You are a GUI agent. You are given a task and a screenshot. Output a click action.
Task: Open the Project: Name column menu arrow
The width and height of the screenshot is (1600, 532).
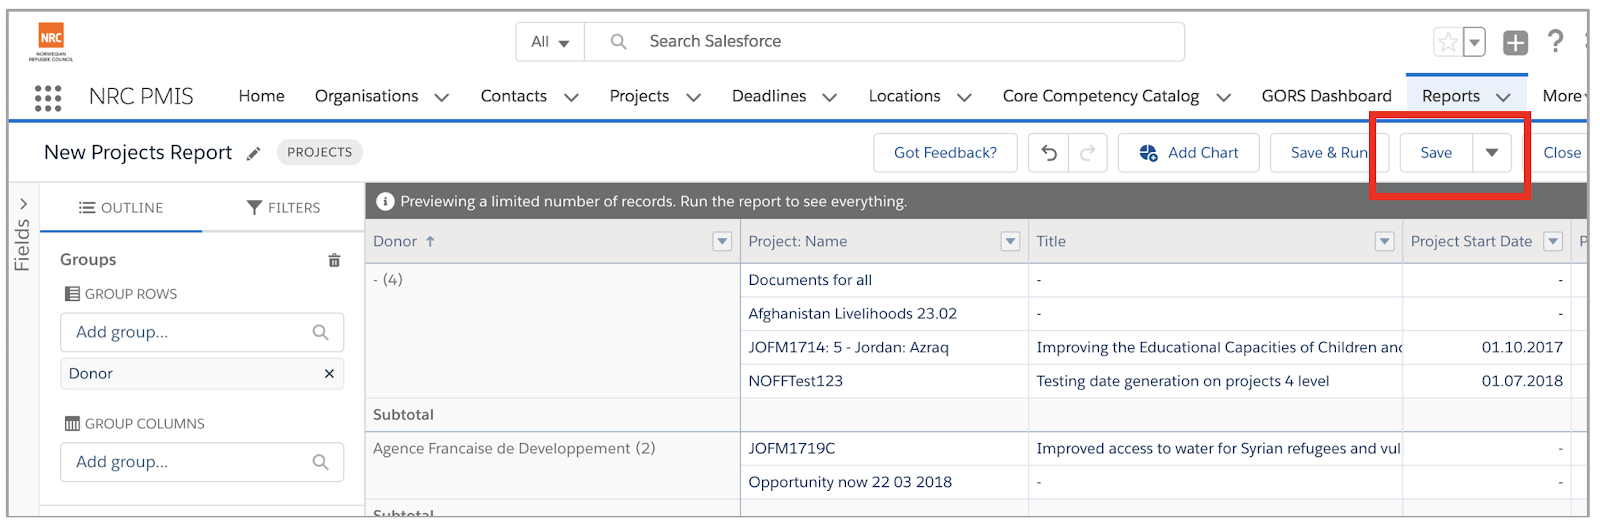(1010, 242)
